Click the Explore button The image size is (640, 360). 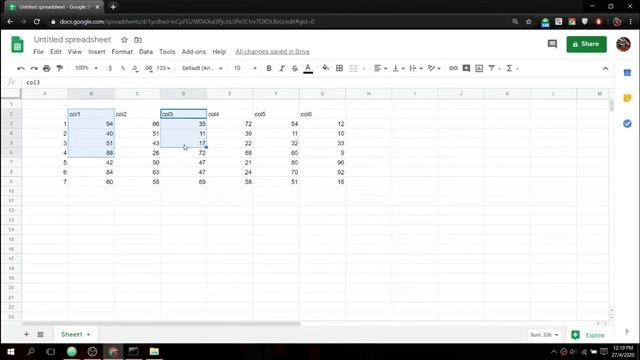[588, 335]
